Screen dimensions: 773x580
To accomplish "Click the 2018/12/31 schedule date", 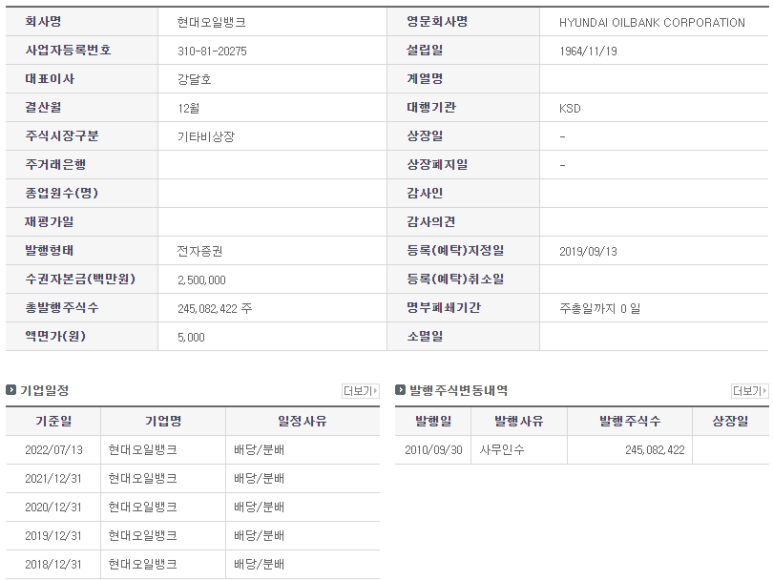I will tap(53, 564).
